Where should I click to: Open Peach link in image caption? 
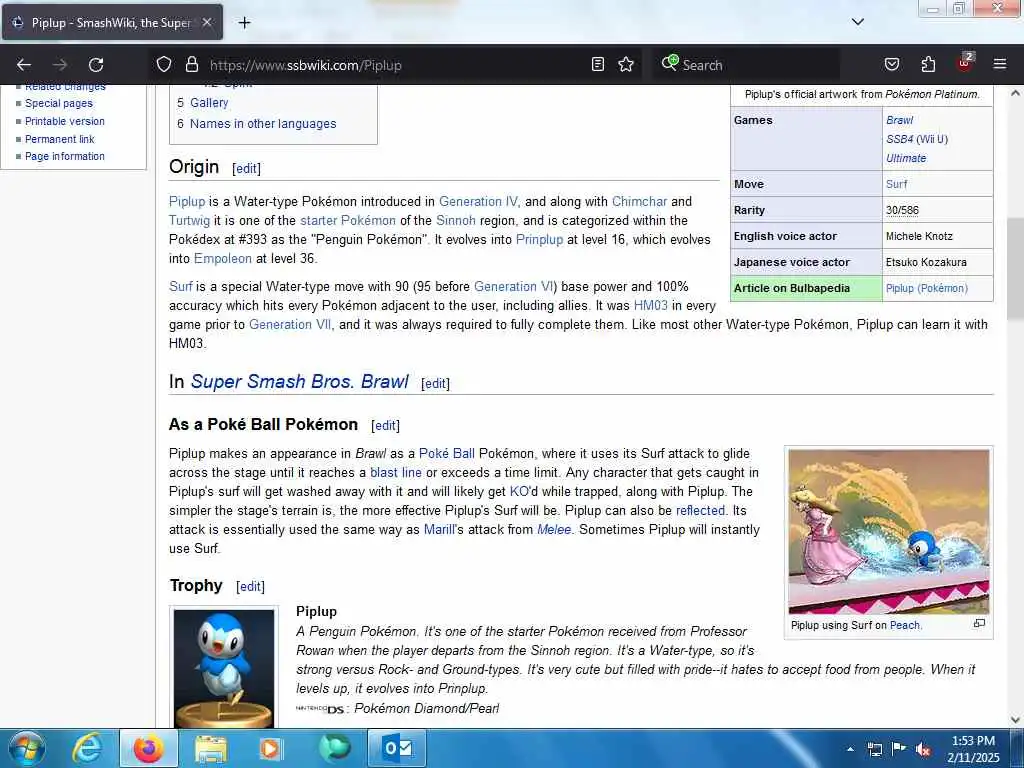904,625
